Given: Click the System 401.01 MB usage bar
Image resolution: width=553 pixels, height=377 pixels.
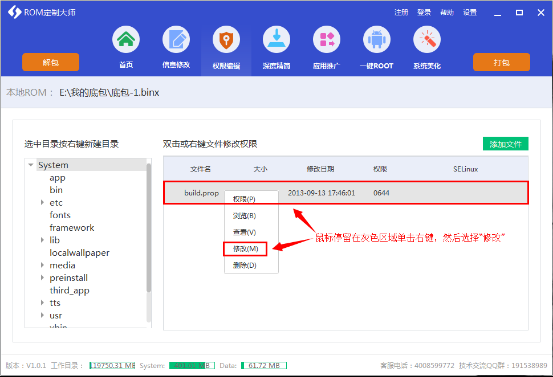Looking at the screenshot, I should (192, 365).
